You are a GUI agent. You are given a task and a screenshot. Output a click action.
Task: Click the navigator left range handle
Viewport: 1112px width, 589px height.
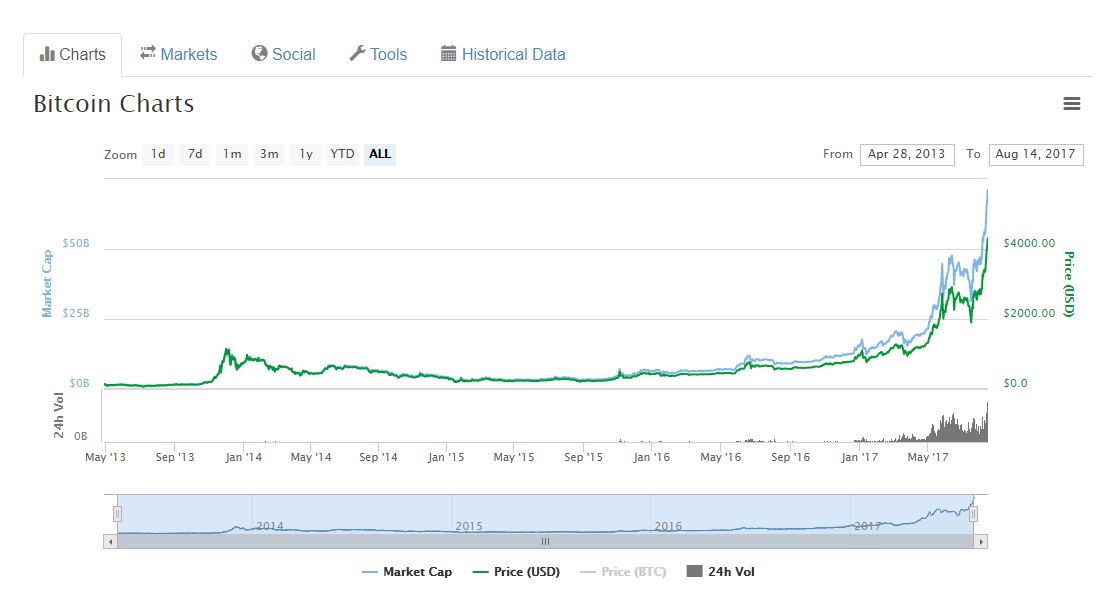pos(118,514)
